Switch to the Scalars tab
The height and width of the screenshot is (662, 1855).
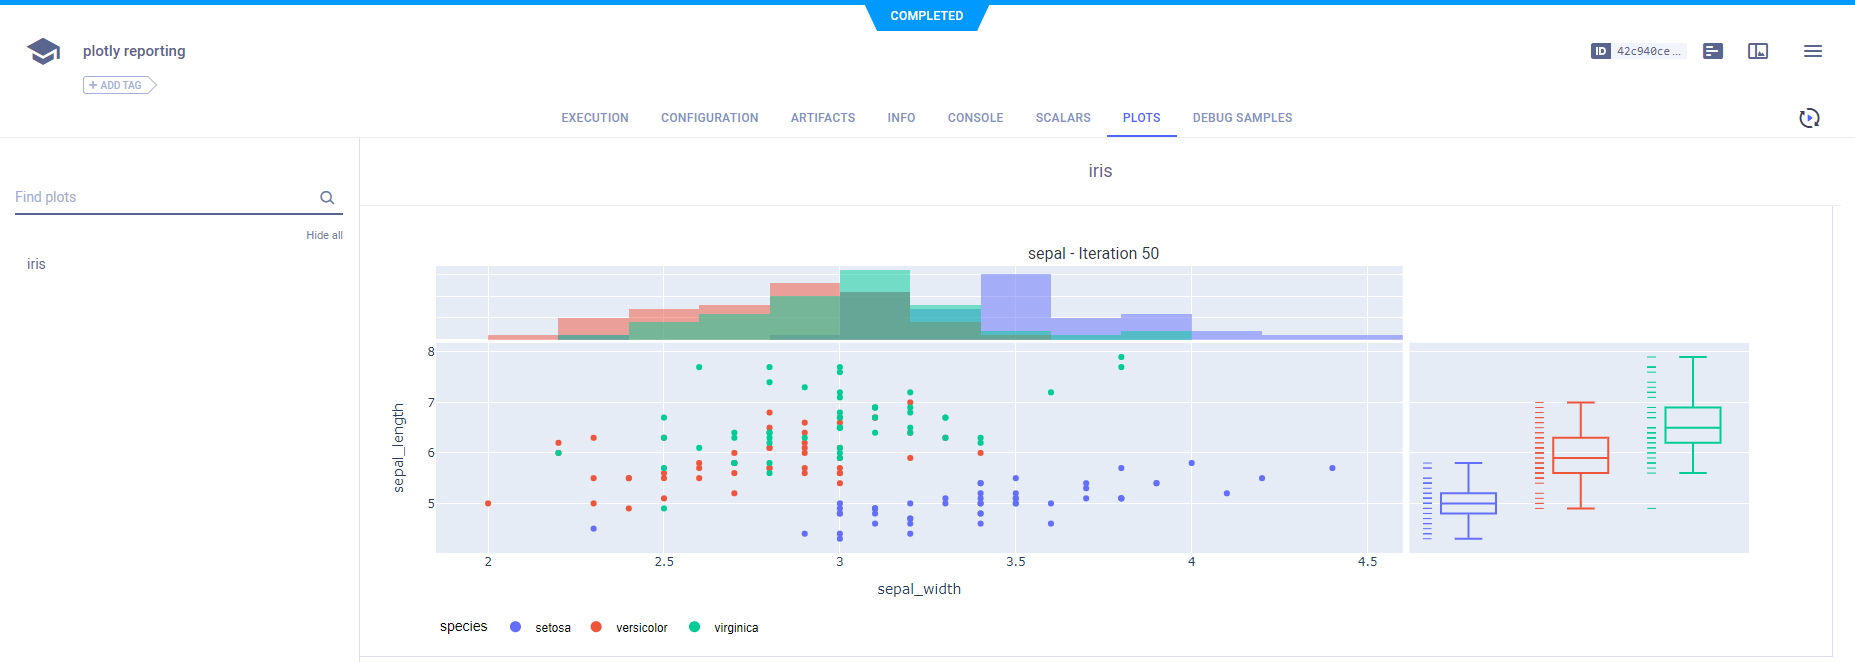coord(1063,118)
